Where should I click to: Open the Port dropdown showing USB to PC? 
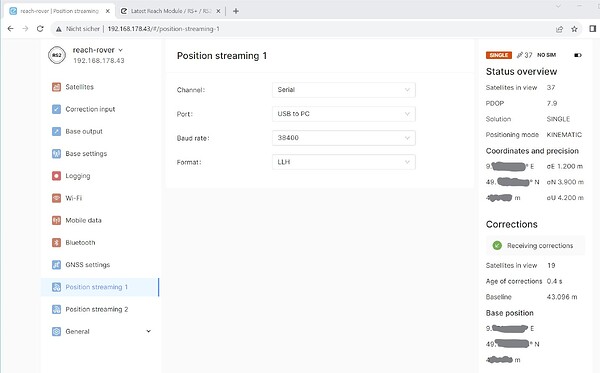(x=344, y=114)
